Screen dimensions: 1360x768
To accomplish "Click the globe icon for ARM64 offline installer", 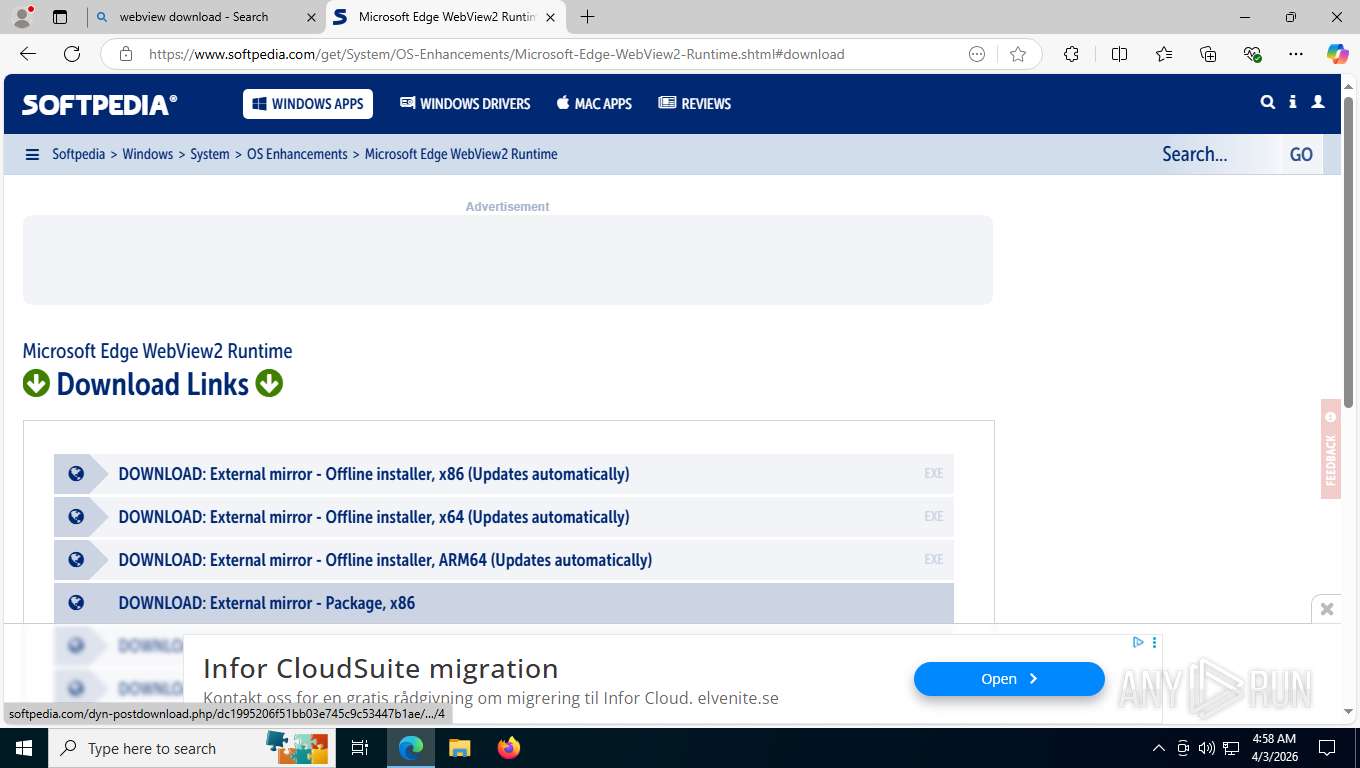I will [76, 560].
